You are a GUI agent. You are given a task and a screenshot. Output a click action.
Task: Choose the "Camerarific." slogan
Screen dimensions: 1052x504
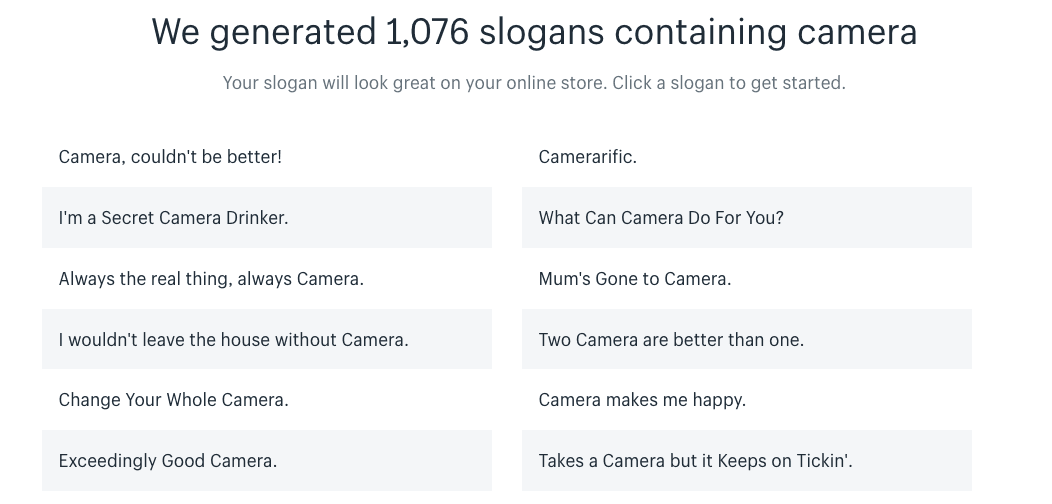(587, 157)
